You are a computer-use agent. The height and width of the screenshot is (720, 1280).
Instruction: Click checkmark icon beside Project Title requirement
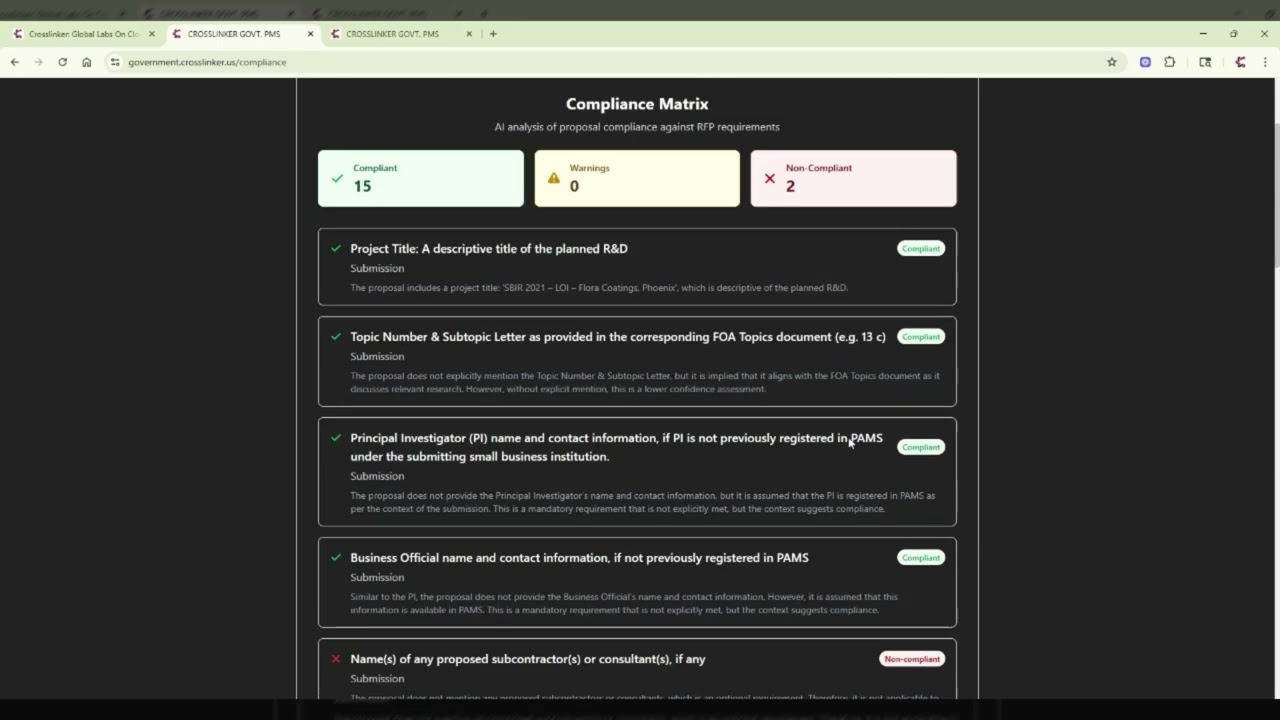coord(336,249)
